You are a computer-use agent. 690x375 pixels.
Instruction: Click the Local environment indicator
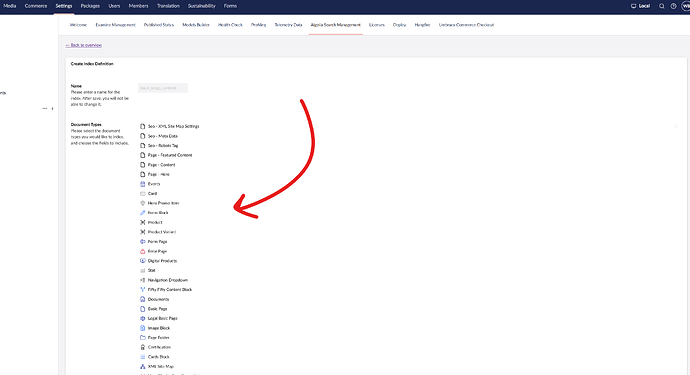[640, 6]
